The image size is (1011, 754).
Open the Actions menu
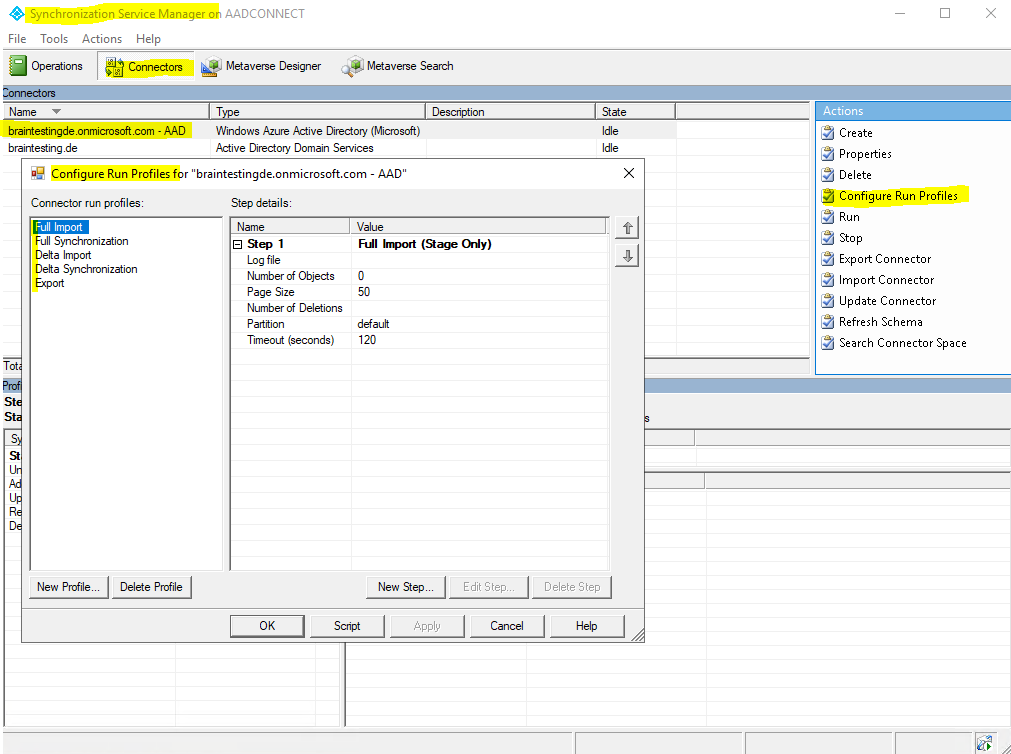(102, 39)
